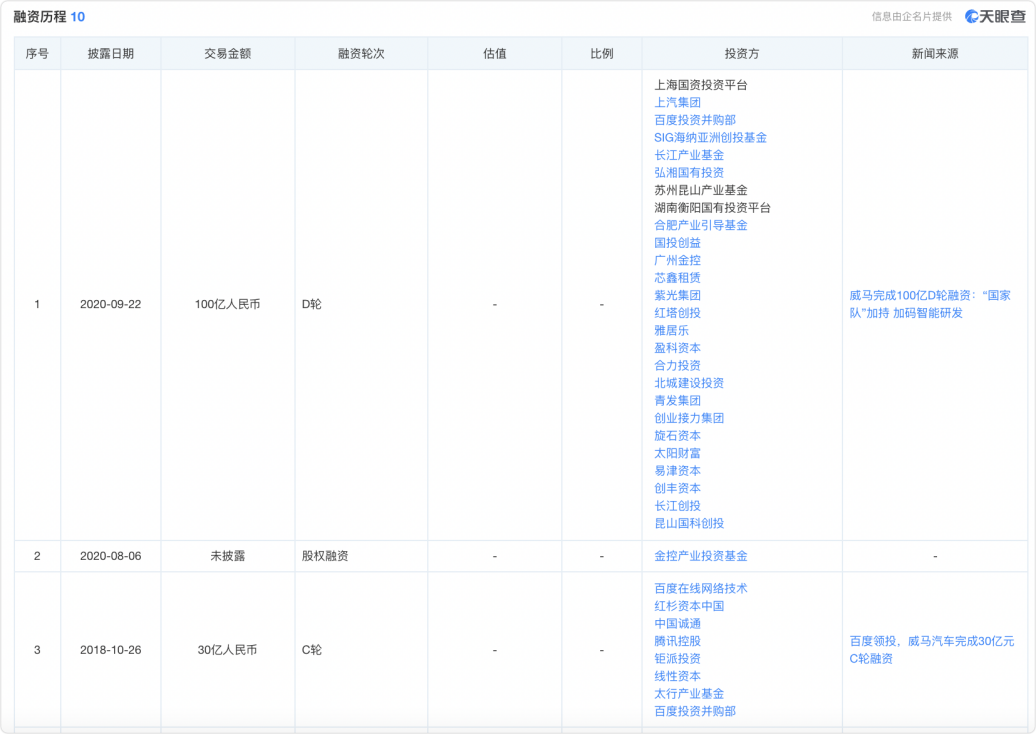The height and width of the screenshot is (734, 1036).
Task: Open investor link 钜派投资
Action: (x=677, y=658)
